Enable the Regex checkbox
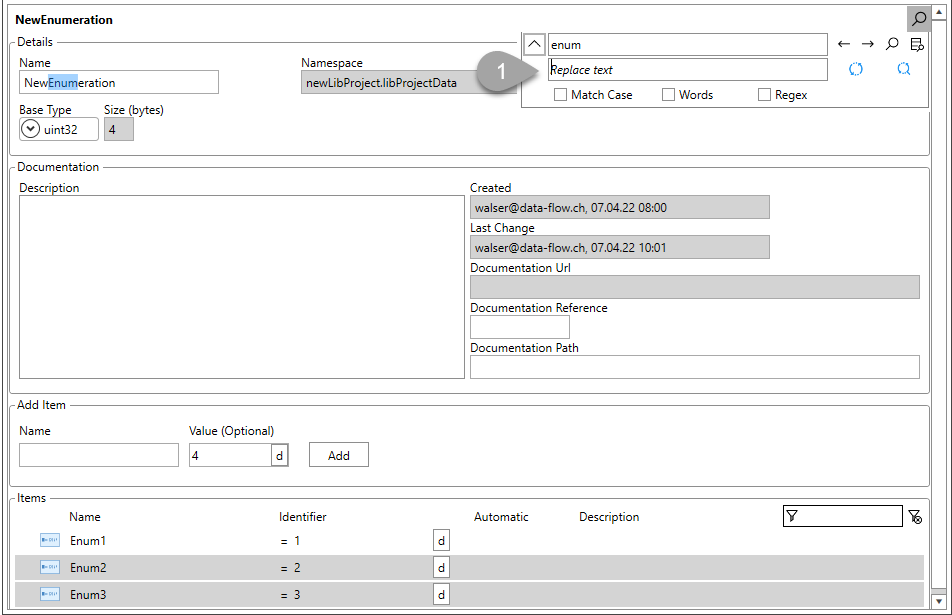 [764, 95]
